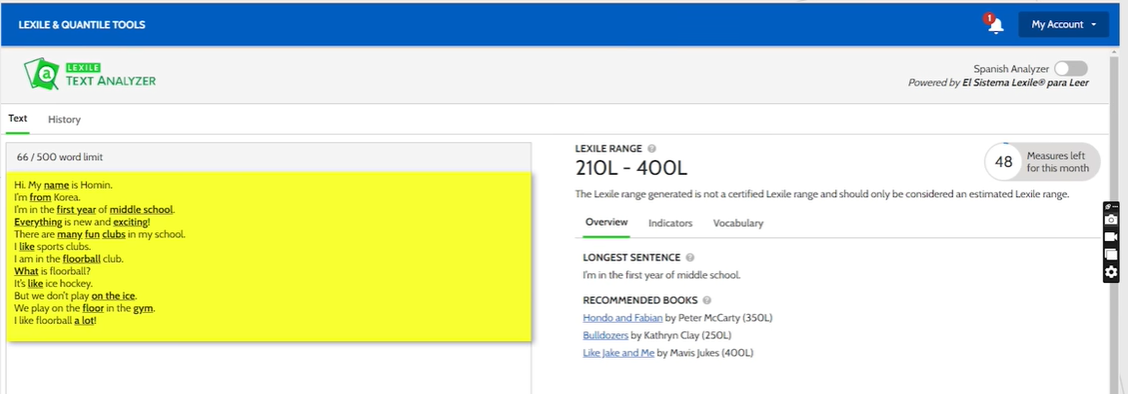Open the notifications bell icon
This screenshot has width=1128, height=394.
(x=996, y=25)
